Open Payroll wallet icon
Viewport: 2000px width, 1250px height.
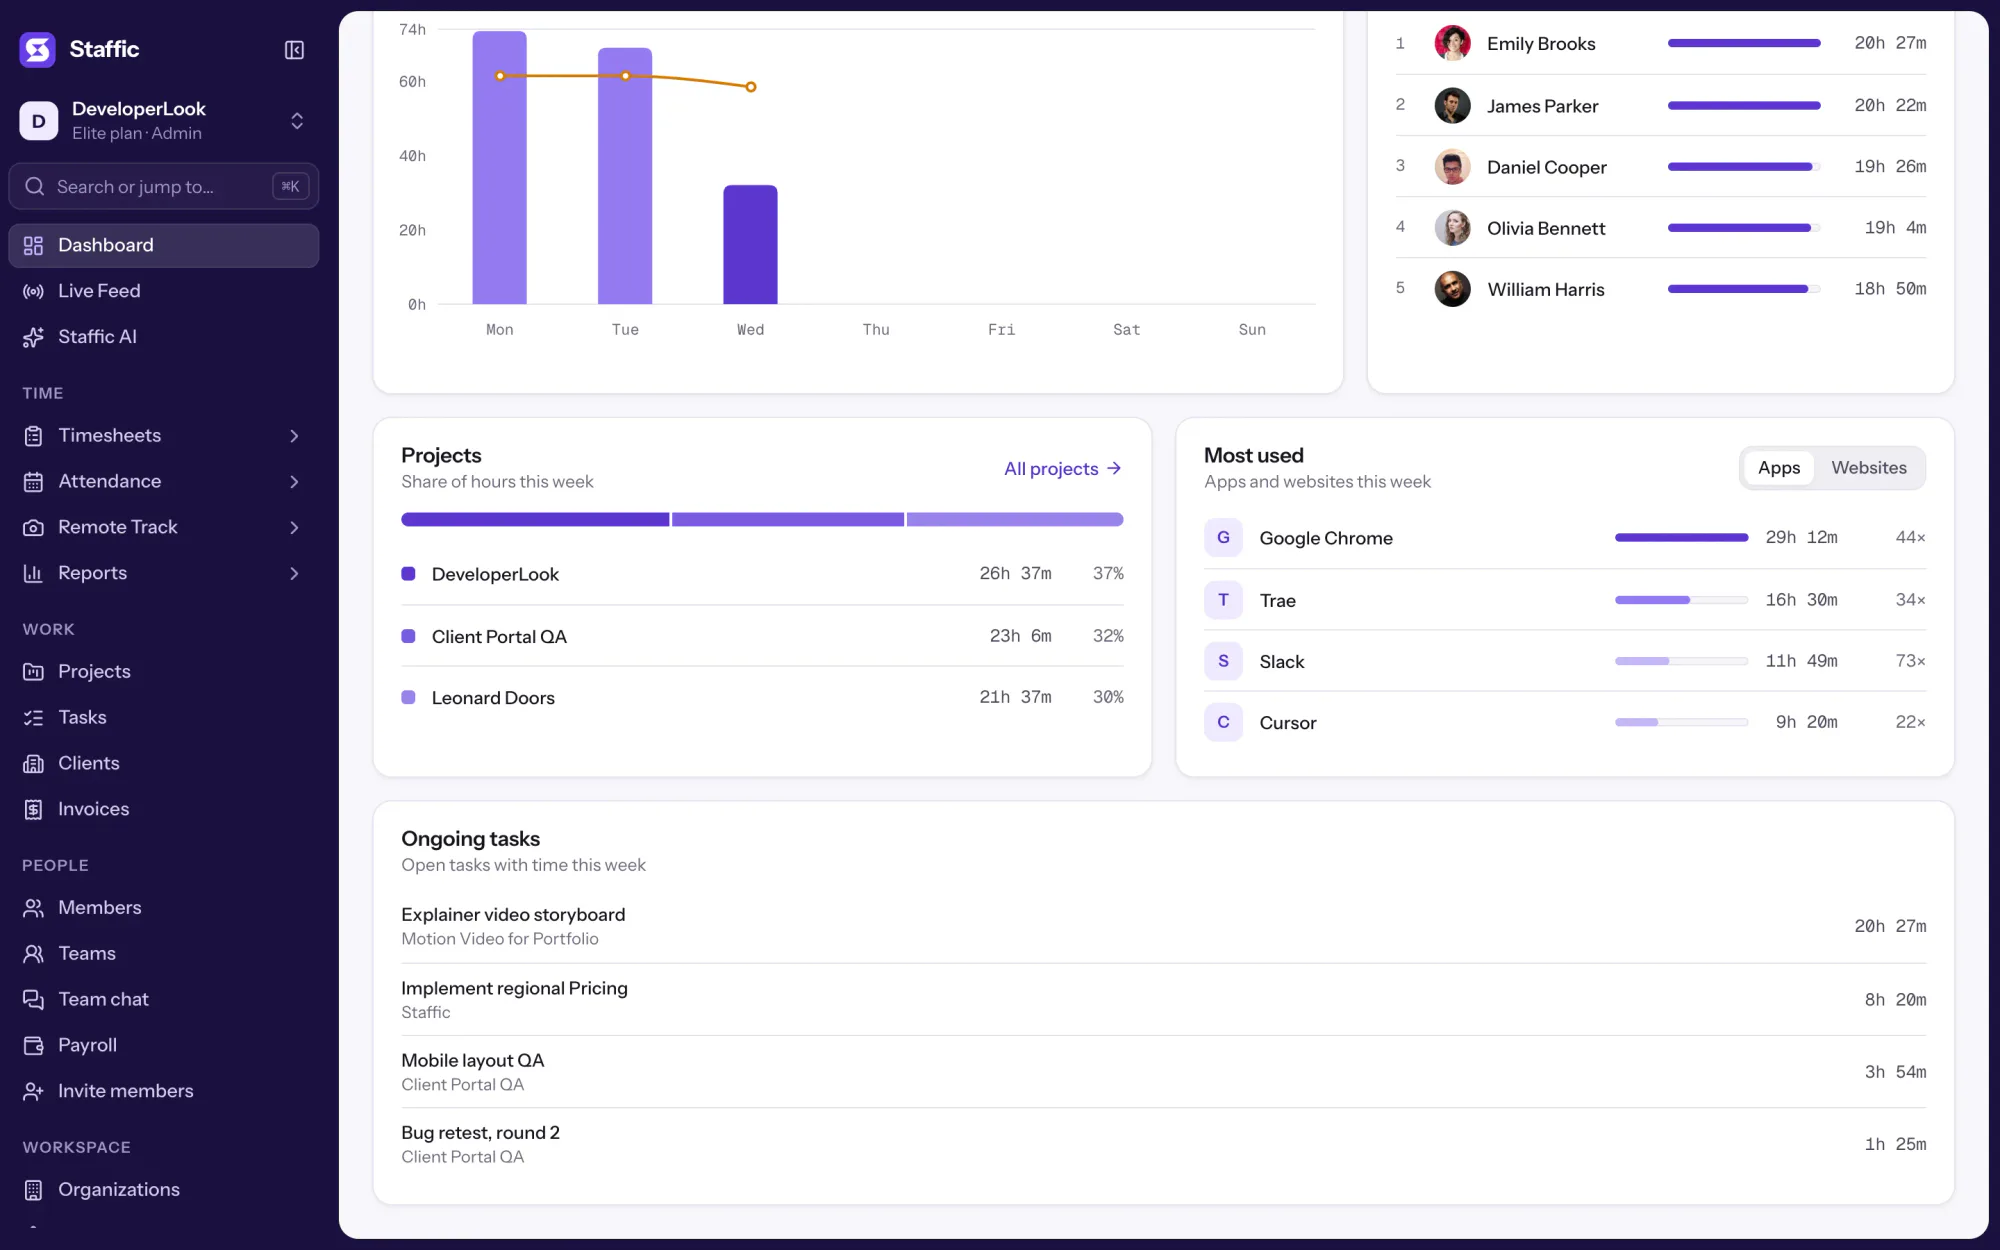tap(33, 1045)
